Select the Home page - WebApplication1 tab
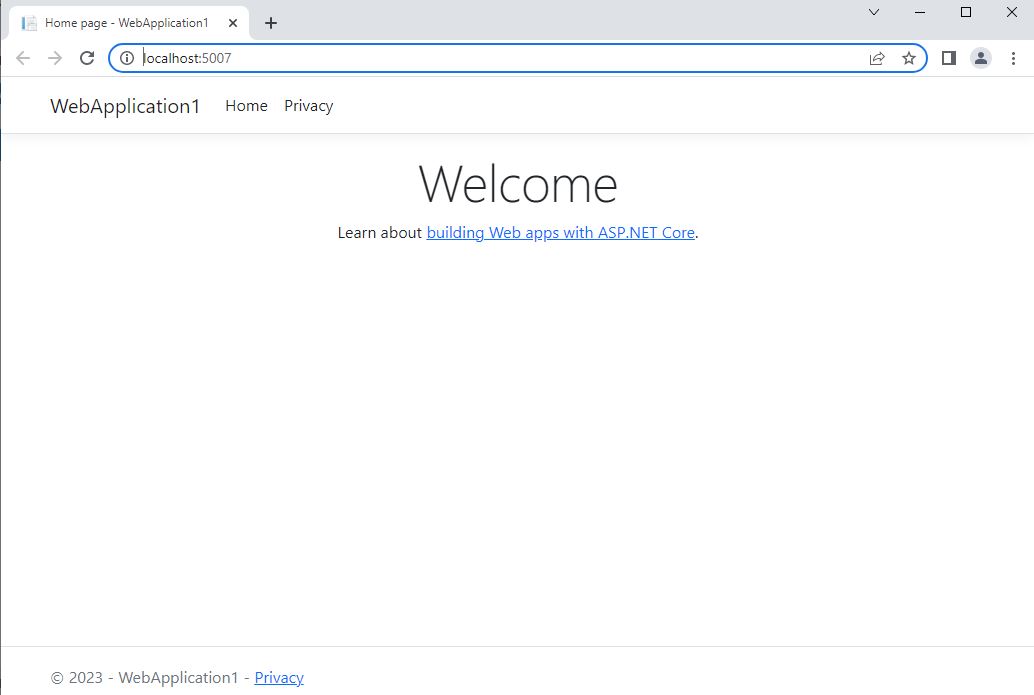This screenshot has width=1034, height=695. [129, 23]
